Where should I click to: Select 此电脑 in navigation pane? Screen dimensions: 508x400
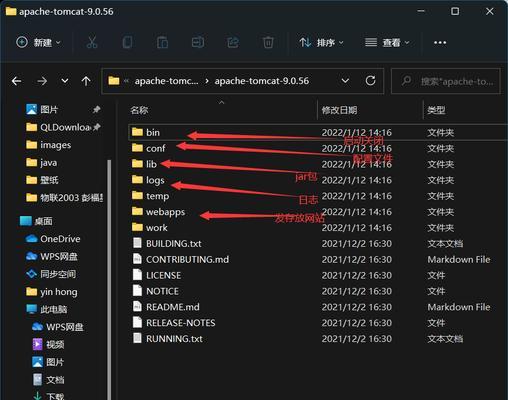coord(47,309)
